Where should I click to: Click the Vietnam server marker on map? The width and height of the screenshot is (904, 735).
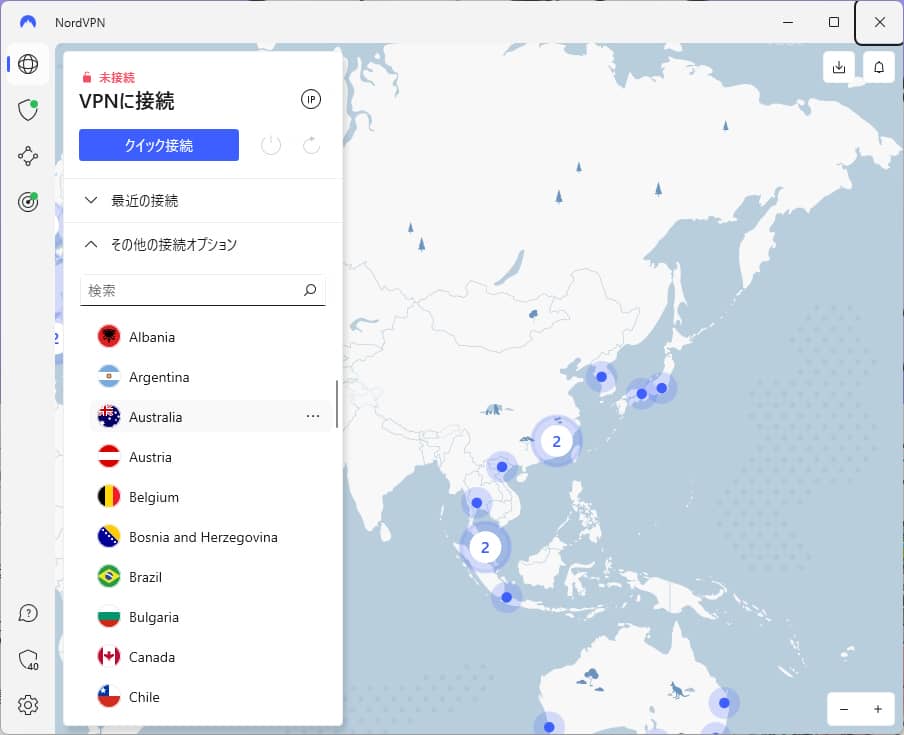pyautogui.click(x=502, y=467)
